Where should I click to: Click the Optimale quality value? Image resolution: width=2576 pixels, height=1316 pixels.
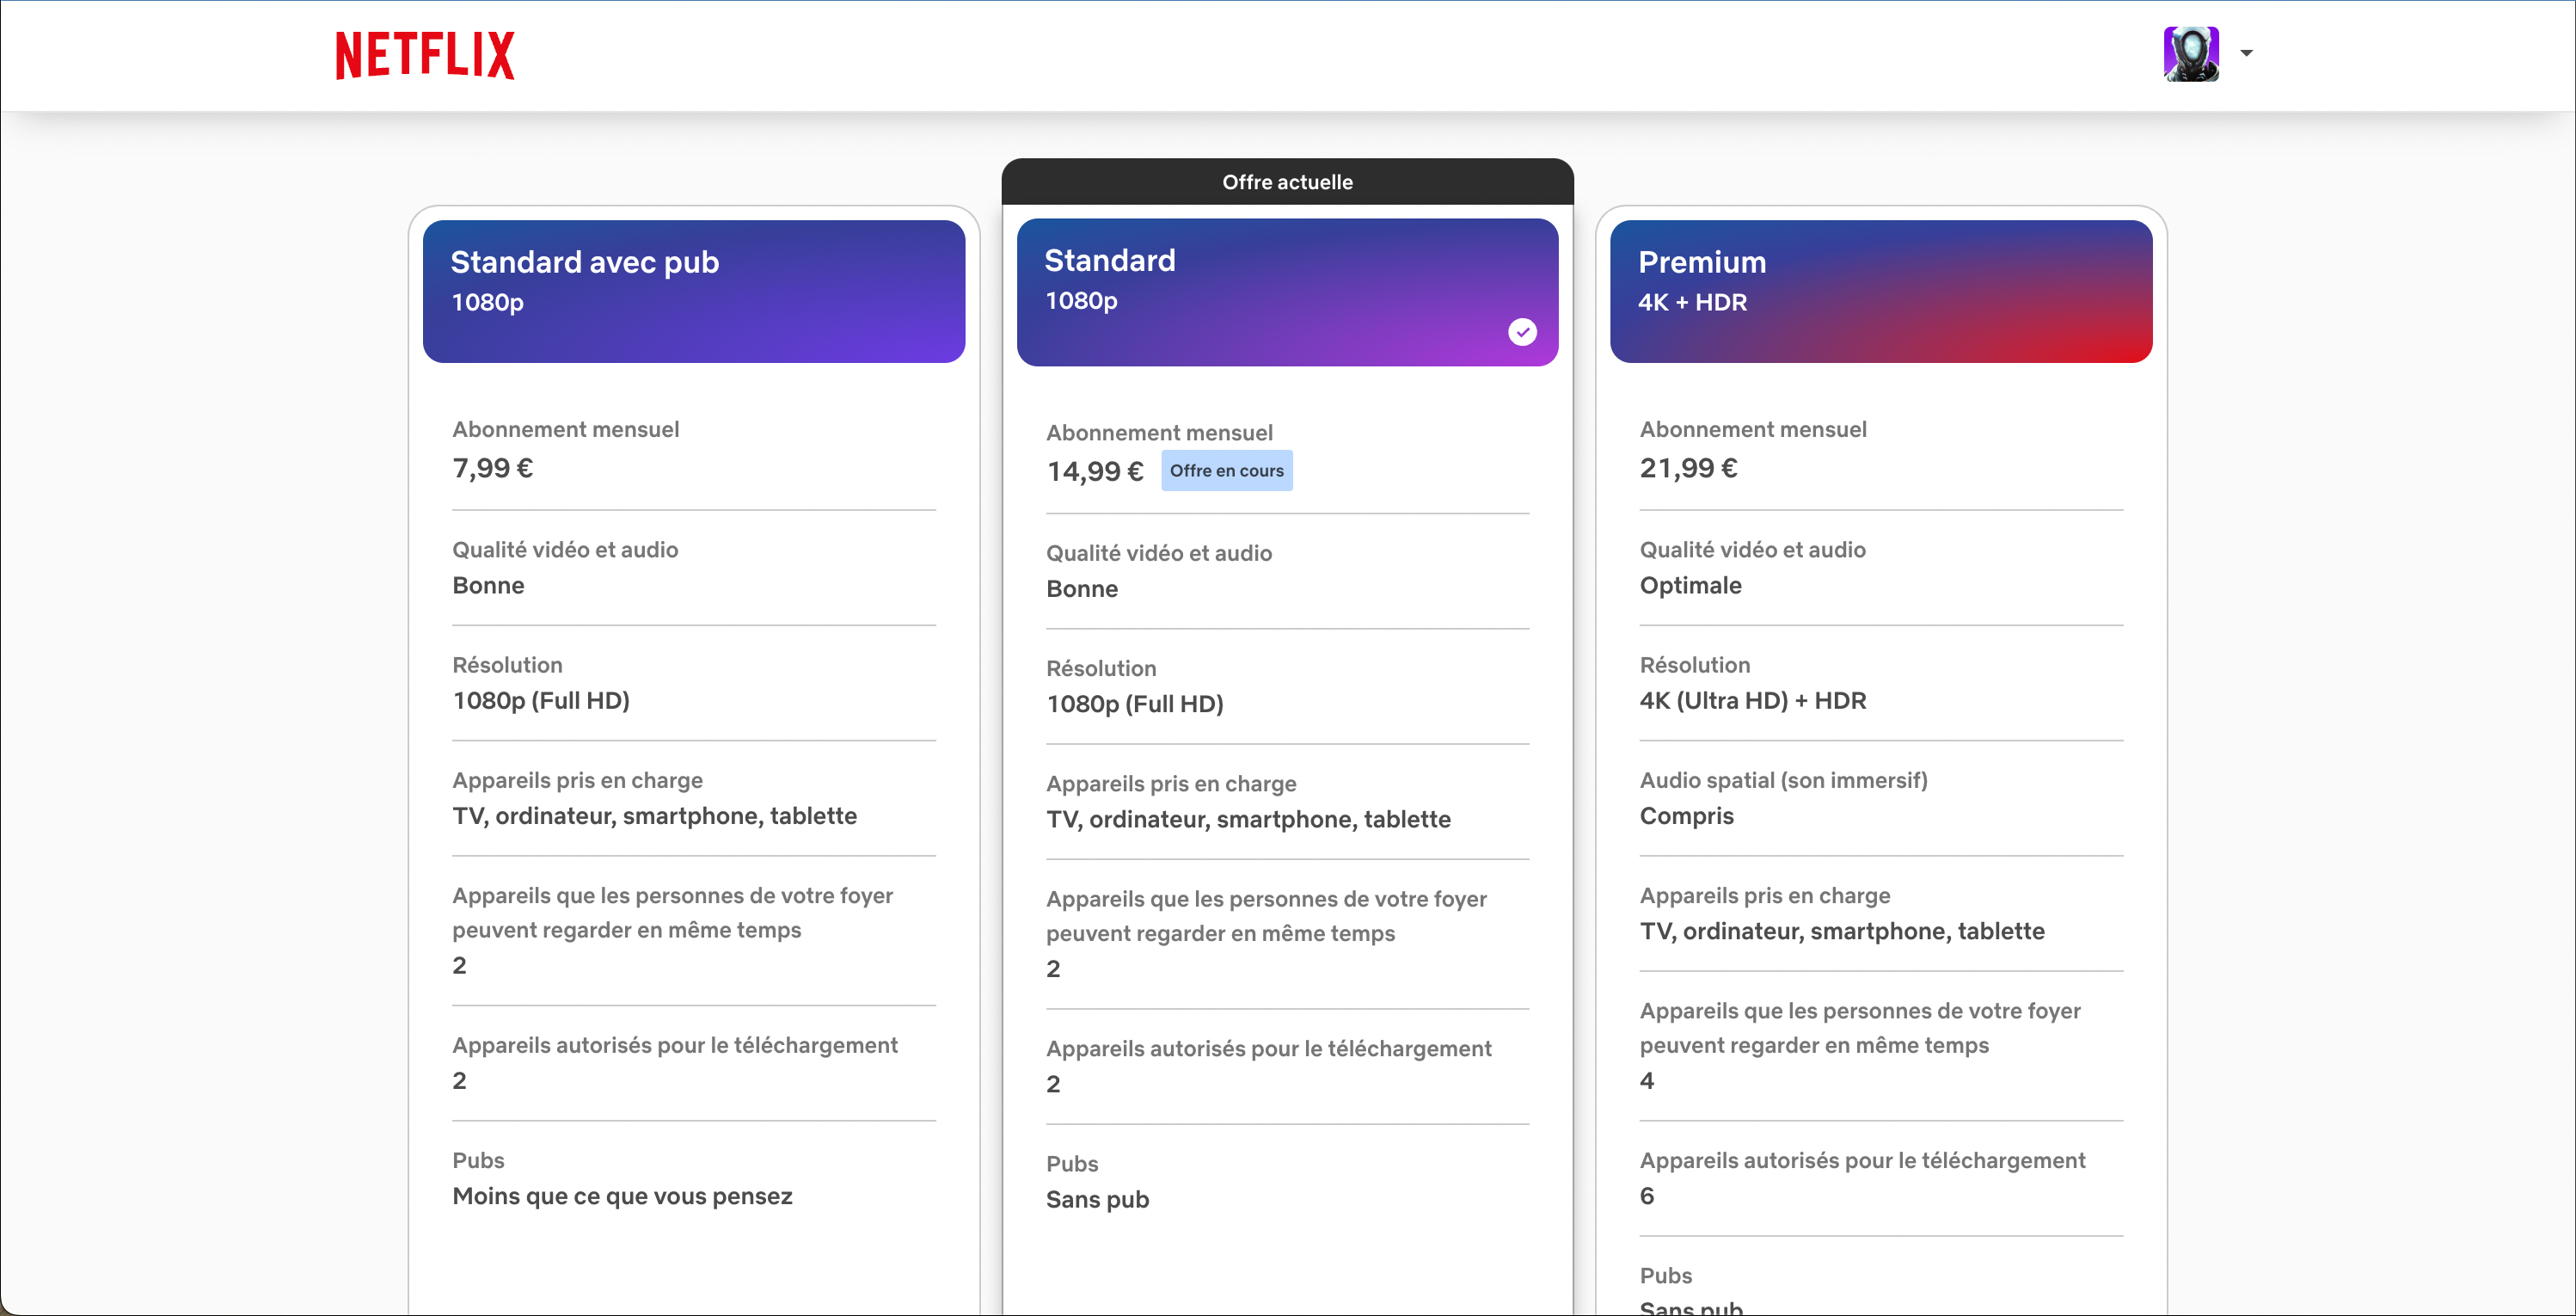coord(1690,586)
